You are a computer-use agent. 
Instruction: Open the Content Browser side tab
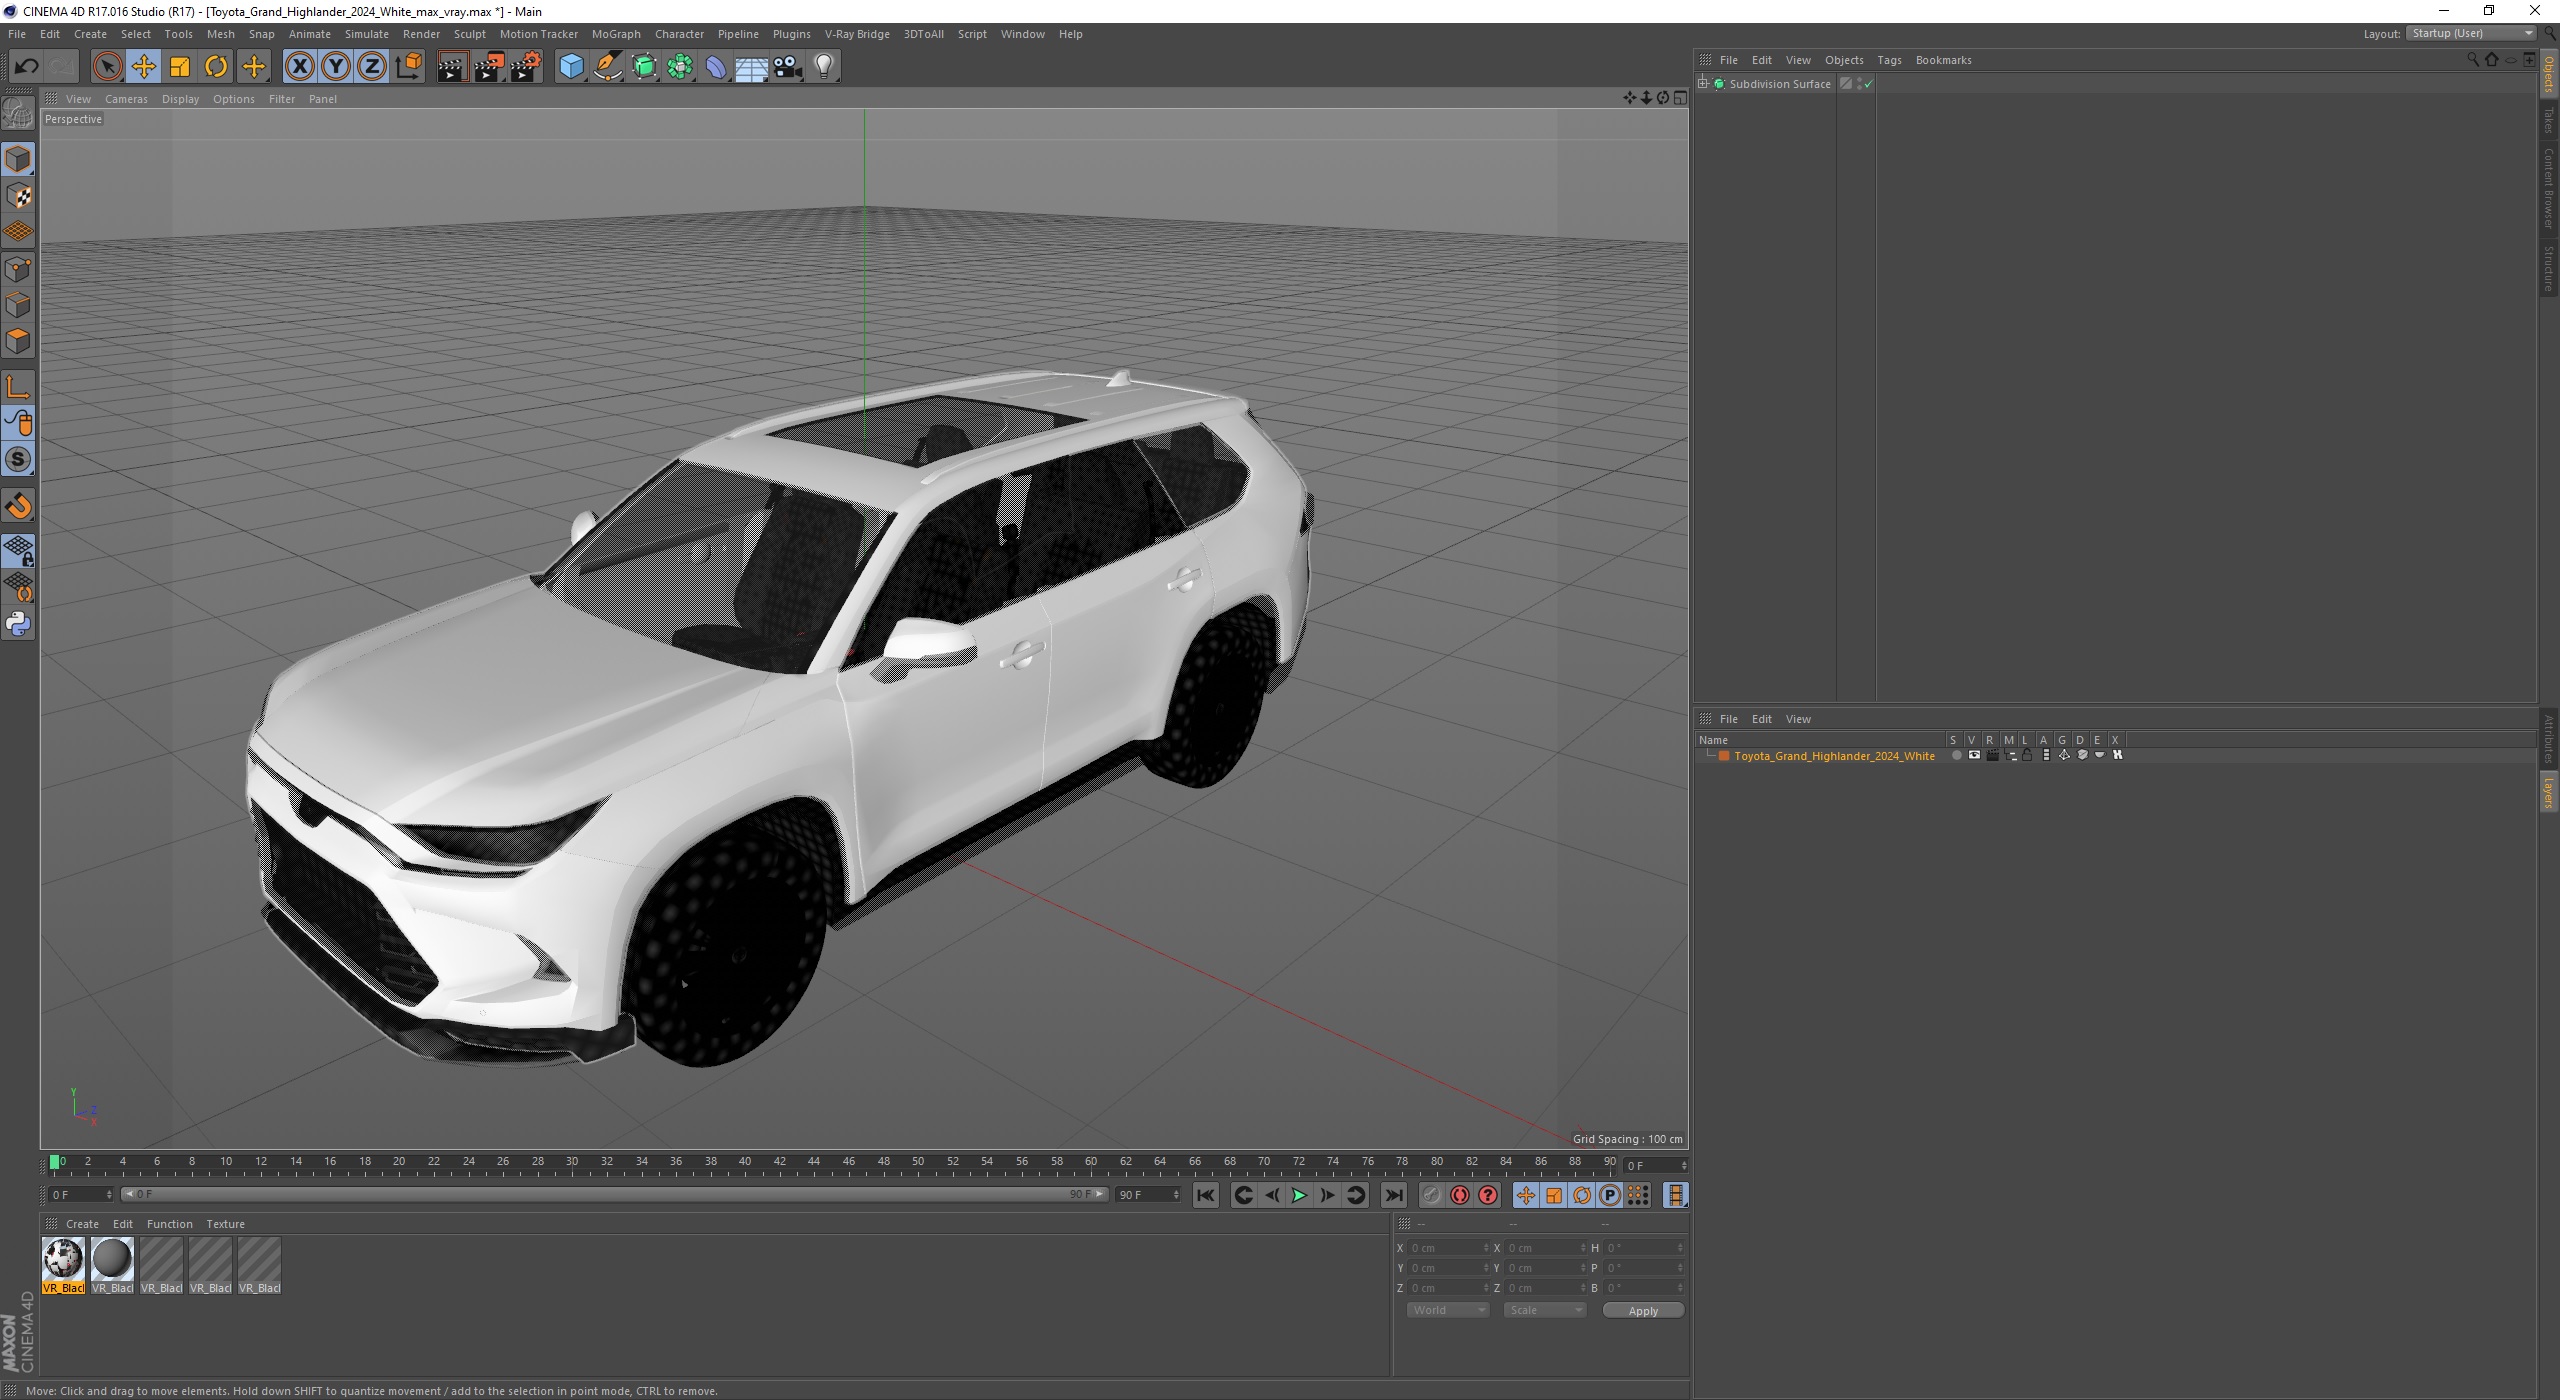coord(2549,188)
